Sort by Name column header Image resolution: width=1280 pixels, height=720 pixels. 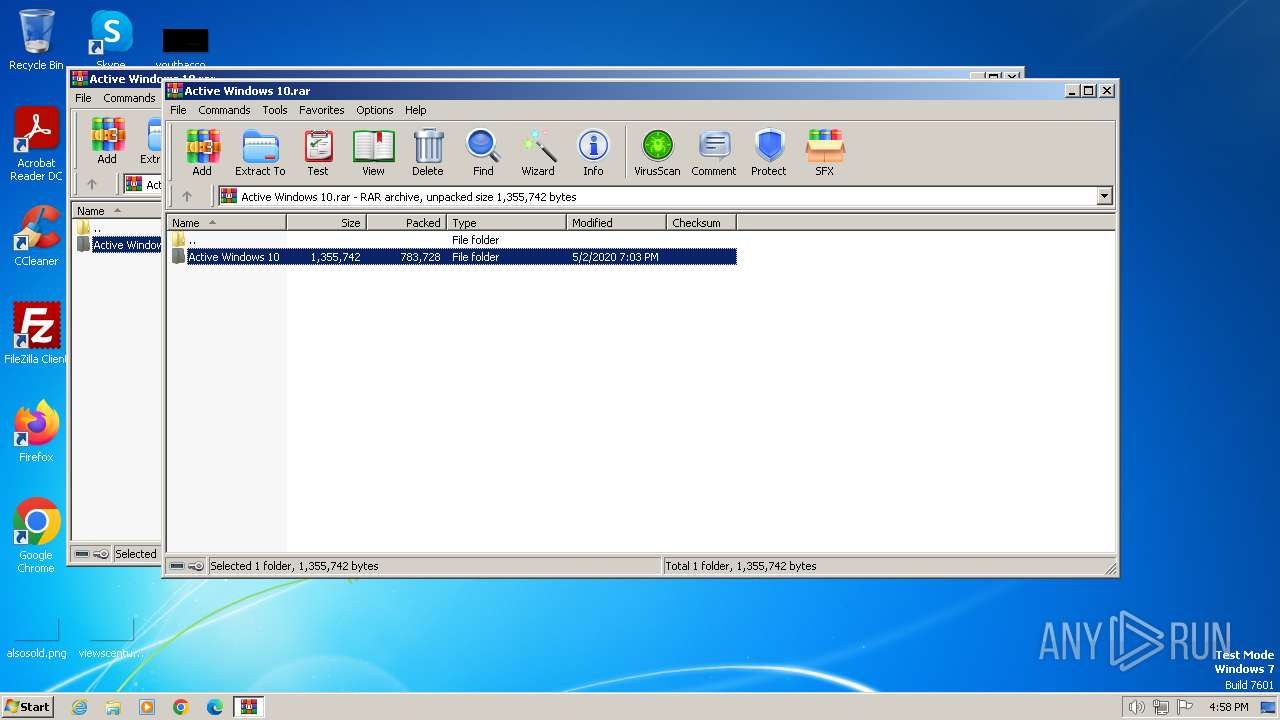click(x=227, y=223)
